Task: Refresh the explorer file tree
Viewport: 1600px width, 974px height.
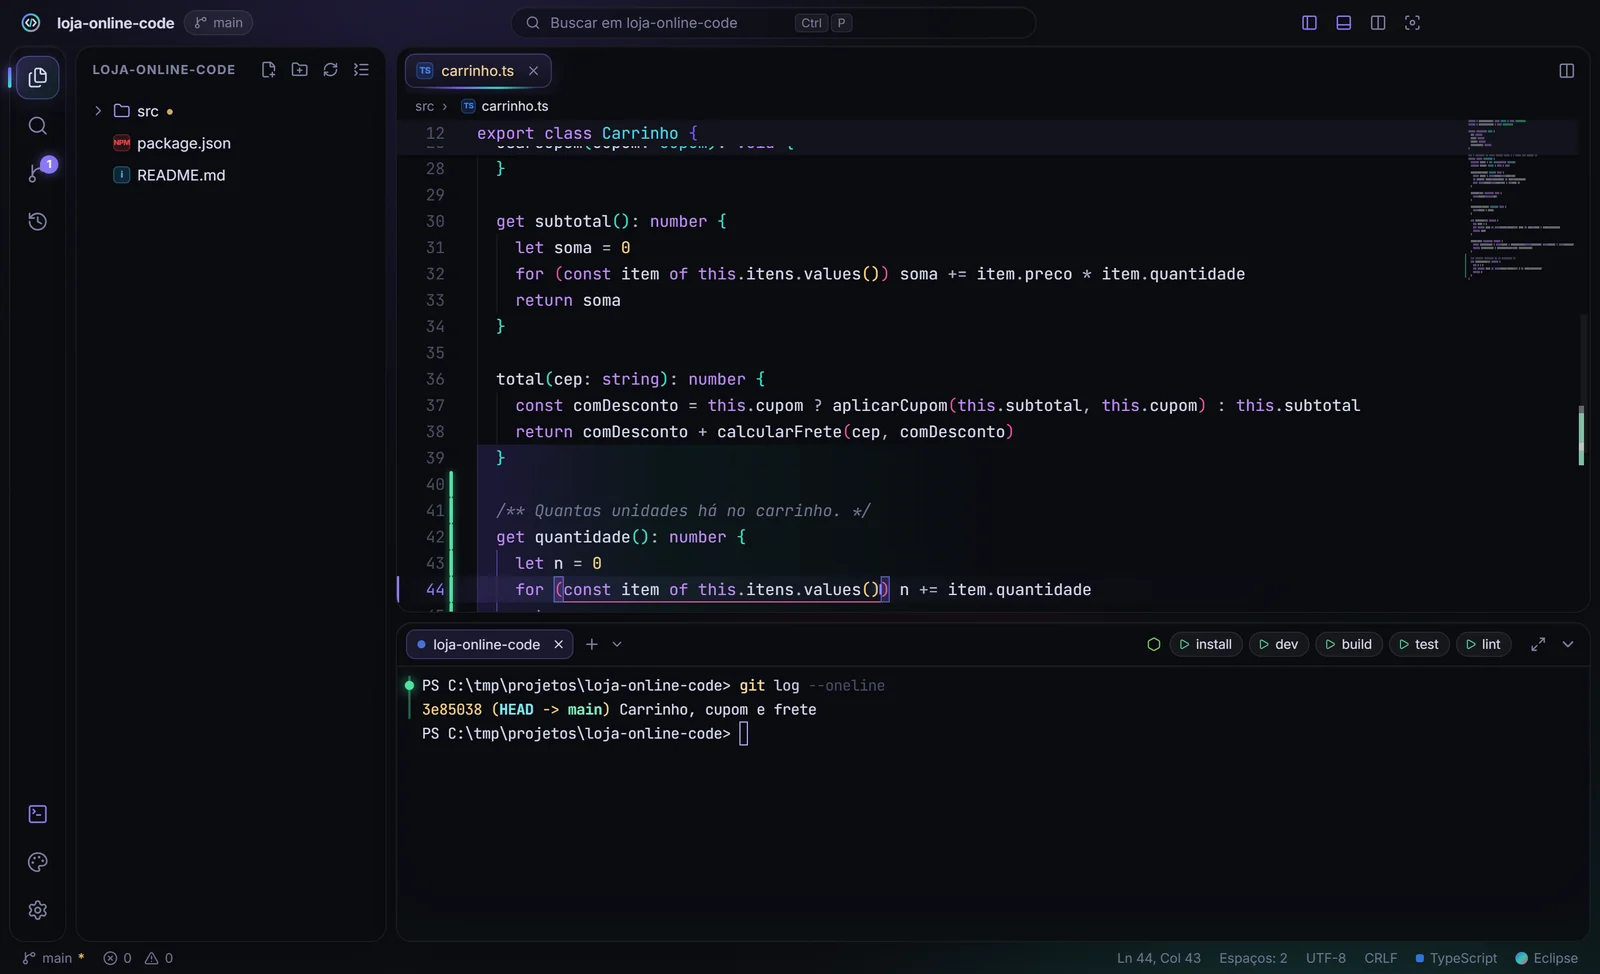Action: click(330, 69)
